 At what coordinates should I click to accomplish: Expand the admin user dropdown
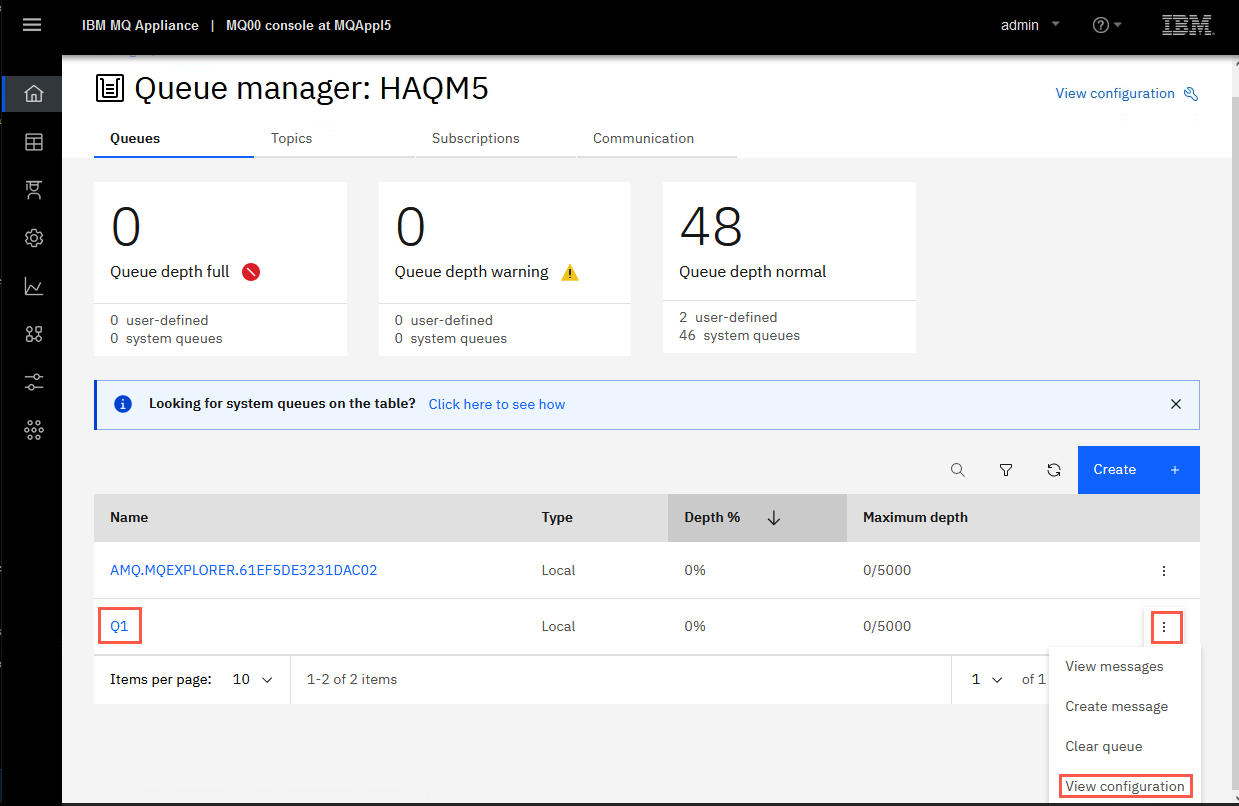pyautogui.click(x=1056, y=24)
